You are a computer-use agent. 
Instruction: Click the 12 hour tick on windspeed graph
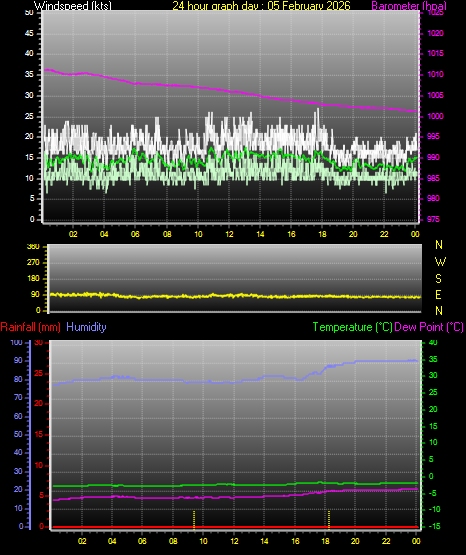[229, 234]
